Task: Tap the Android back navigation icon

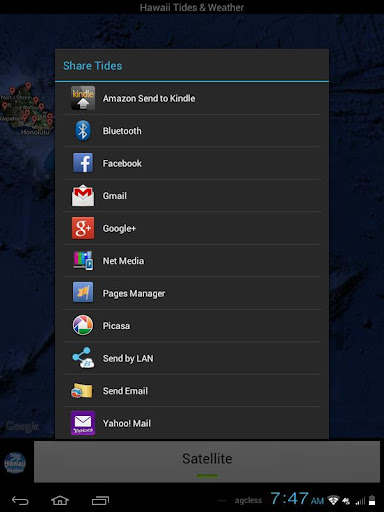Action: click(x=20, y=500)
